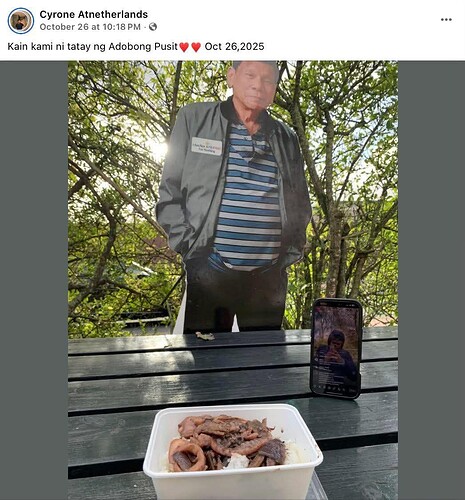Click the gray area right of the photo

[431, 280]
